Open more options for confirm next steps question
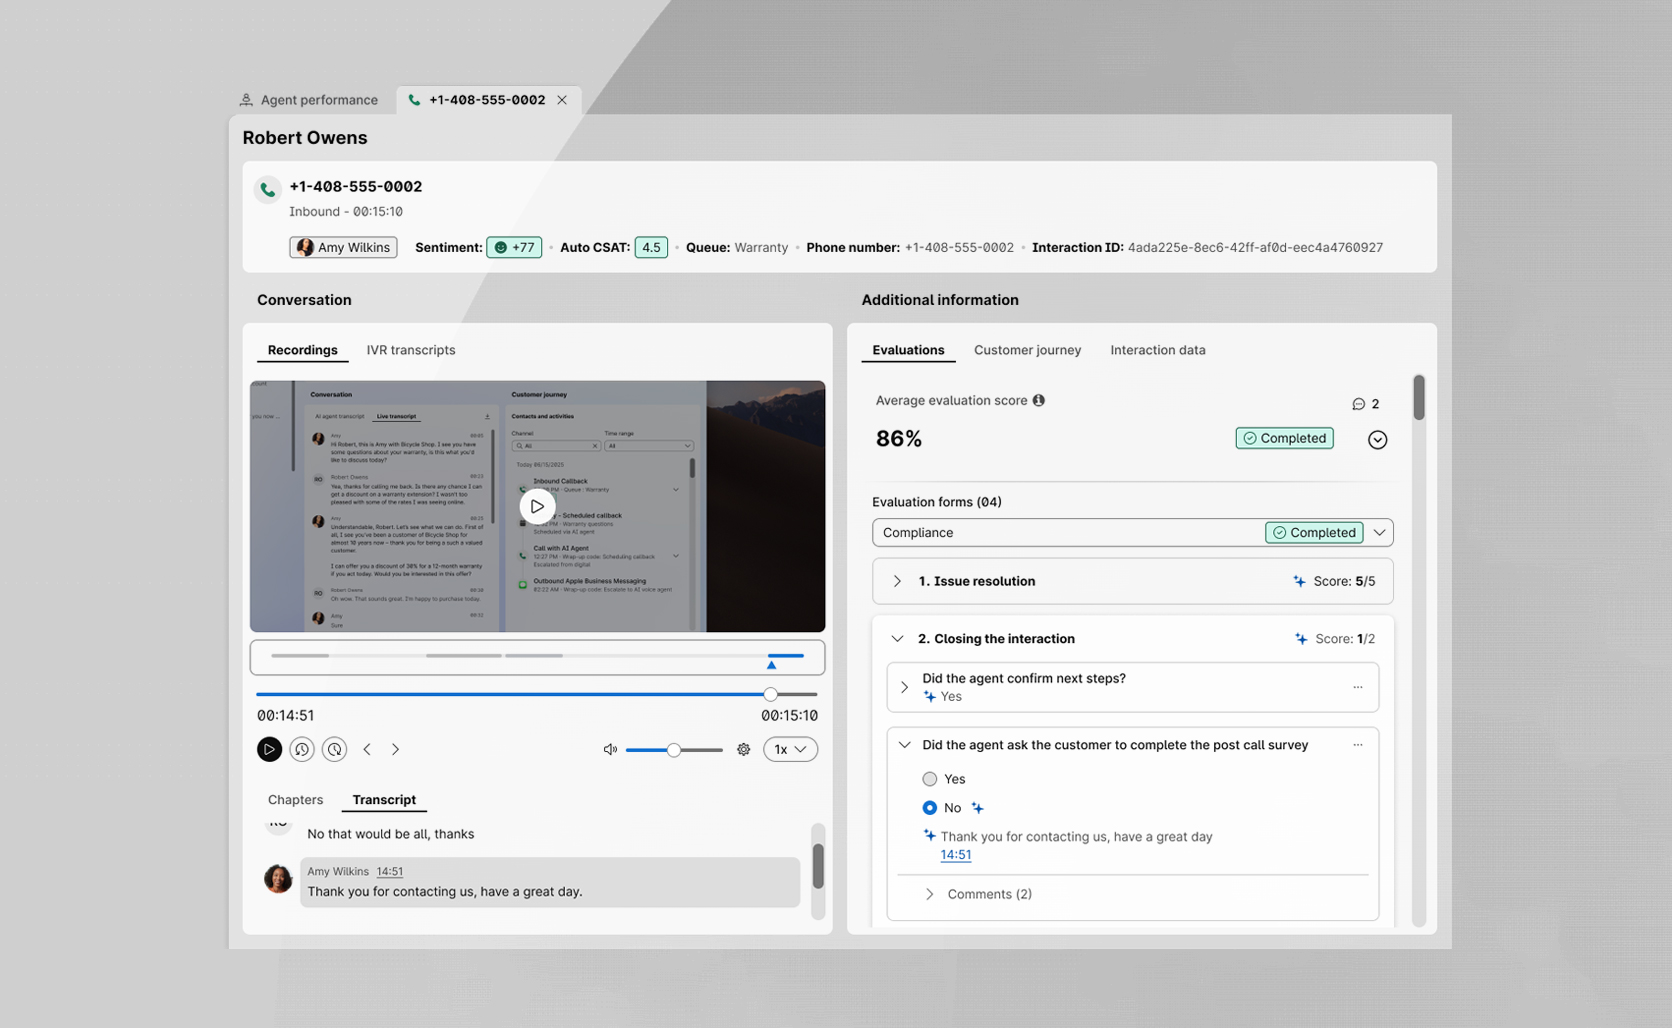 1357,687
